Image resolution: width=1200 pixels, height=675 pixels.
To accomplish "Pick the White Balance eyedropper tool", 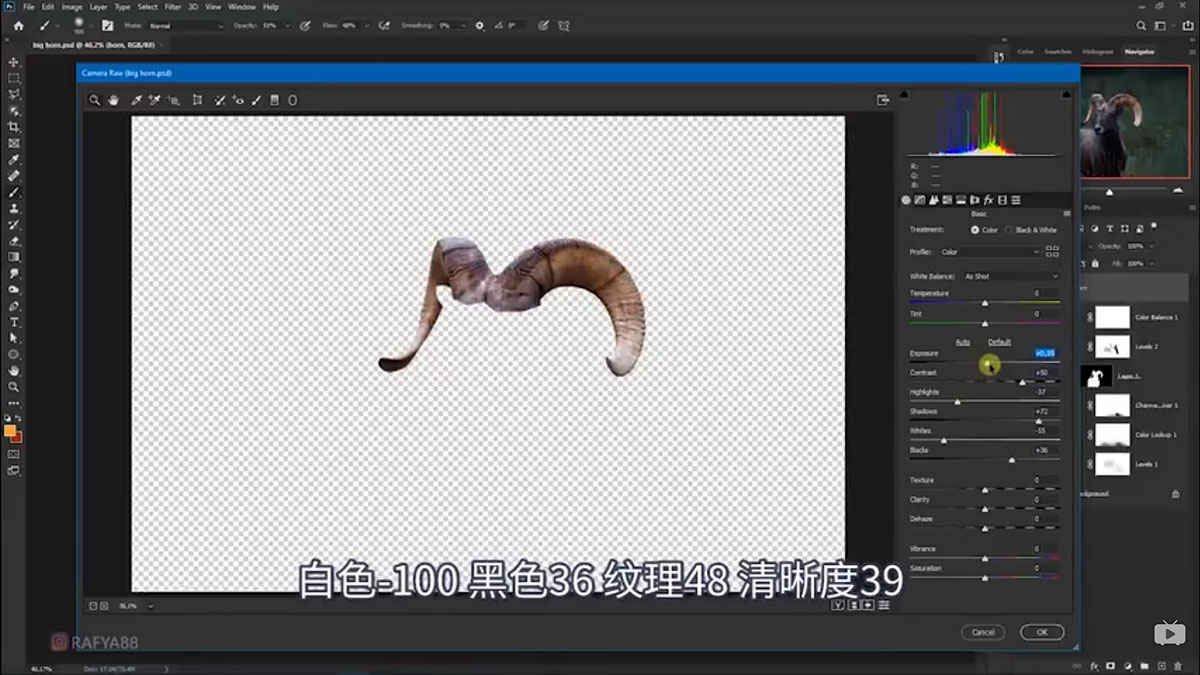I will click(137, 100).
